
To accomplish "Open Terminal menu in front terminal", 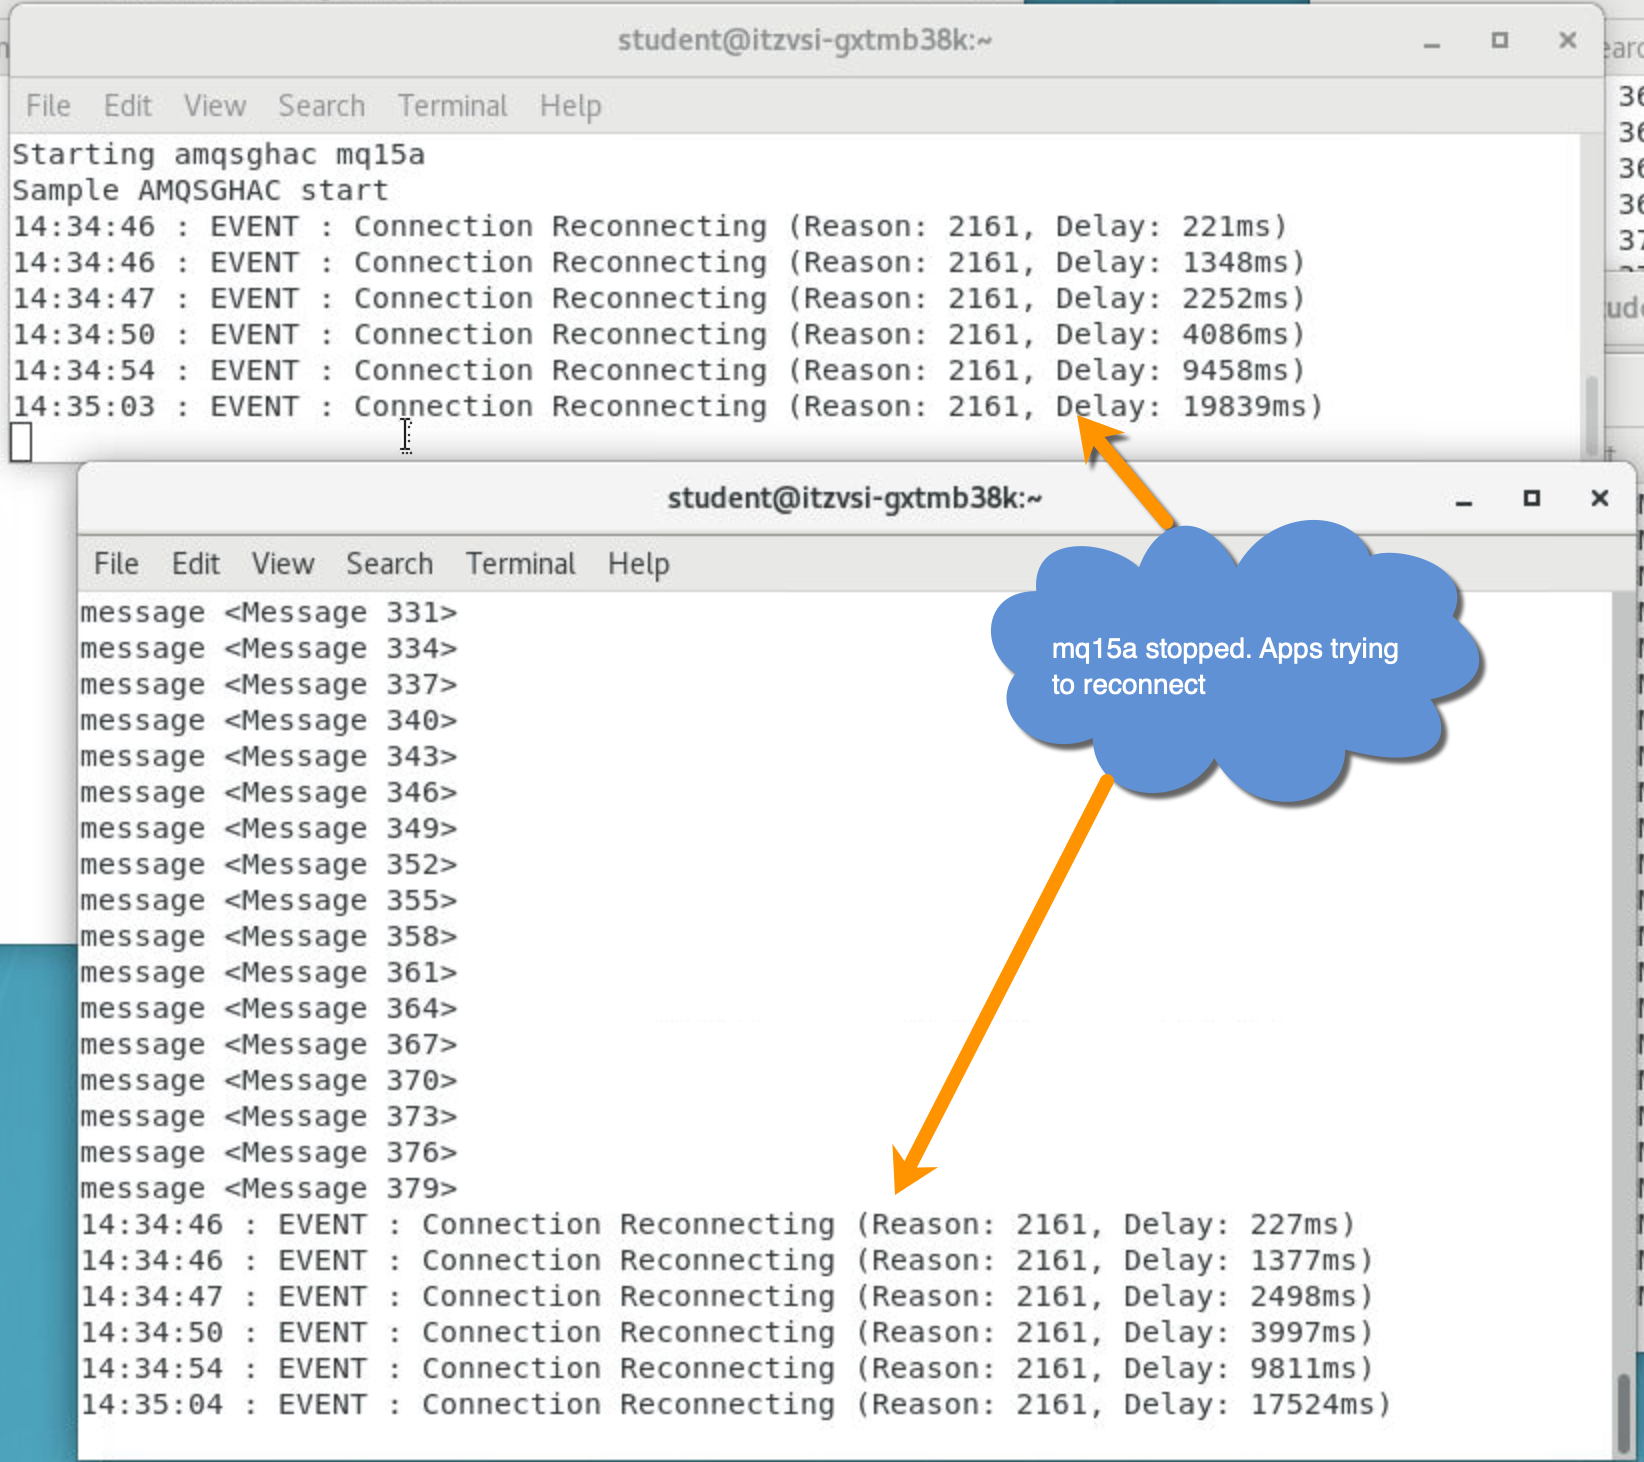I will [x=520, y=564].
